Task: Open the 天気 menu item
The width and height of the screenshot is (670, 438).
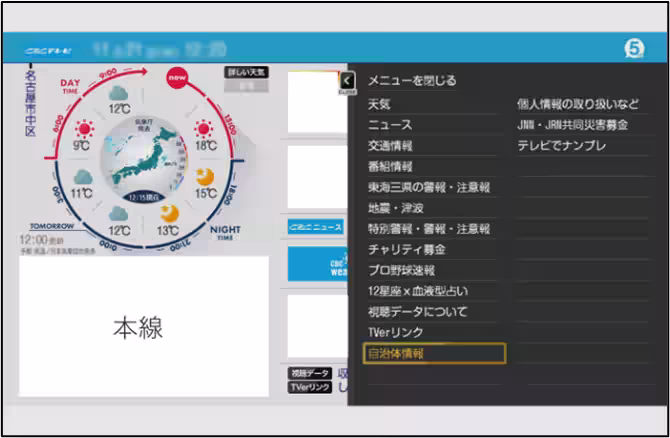Action: pyautogui.click(x=379, y=104)
